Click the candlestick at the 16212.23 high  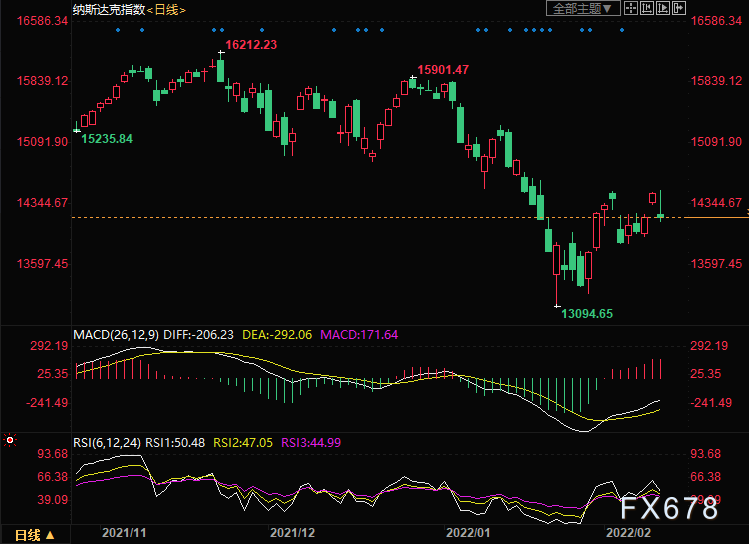point(220,71)
